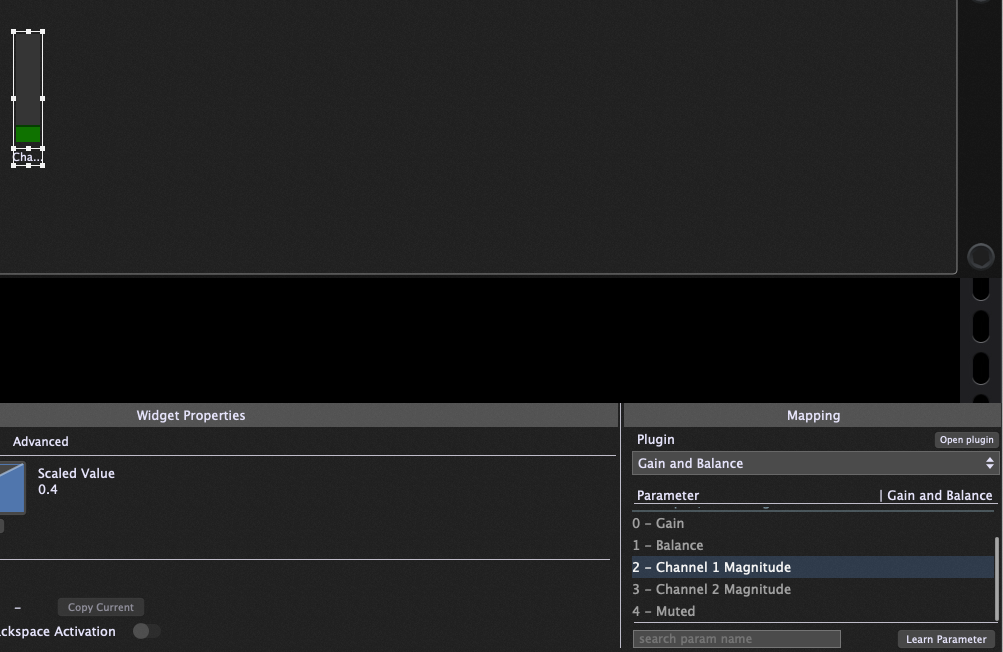Screen dimensions: 1003x652
Task: Click the plugin dropdown stepper arrows
Action: point(989,463)
